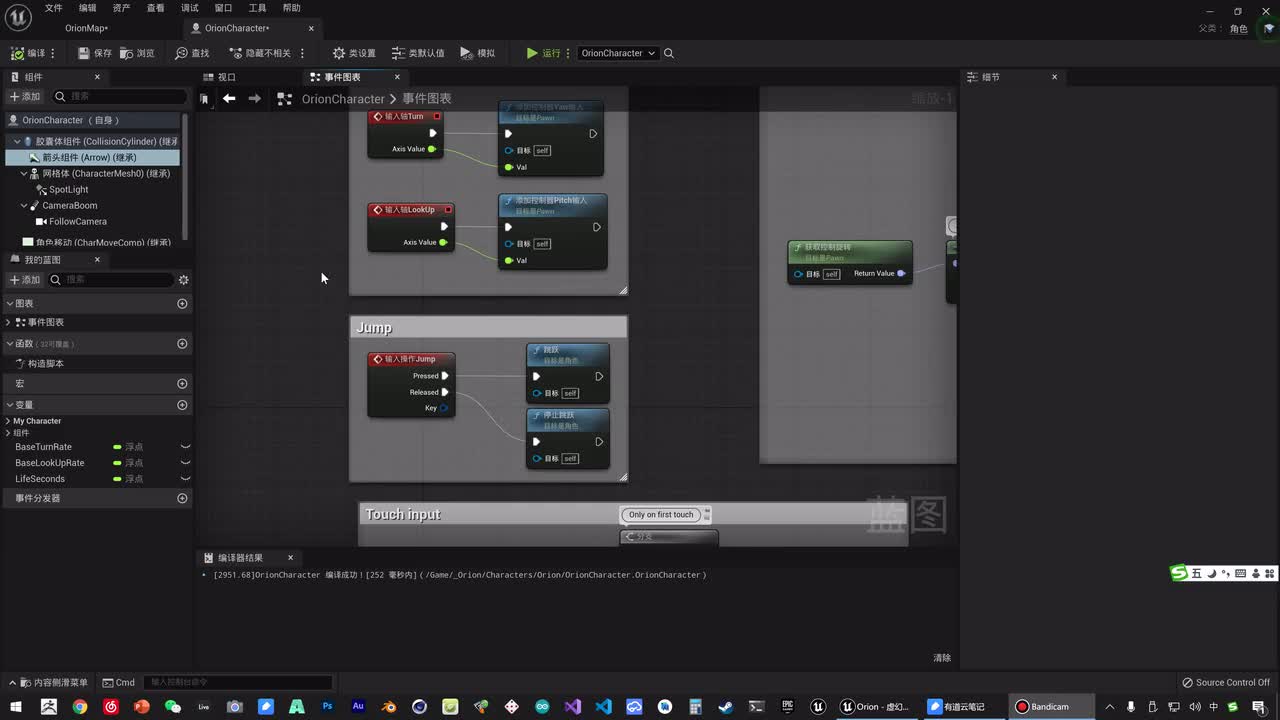Open the 工具 (Tools) menu
This screenshot has width=1280, height=720.
257,8
